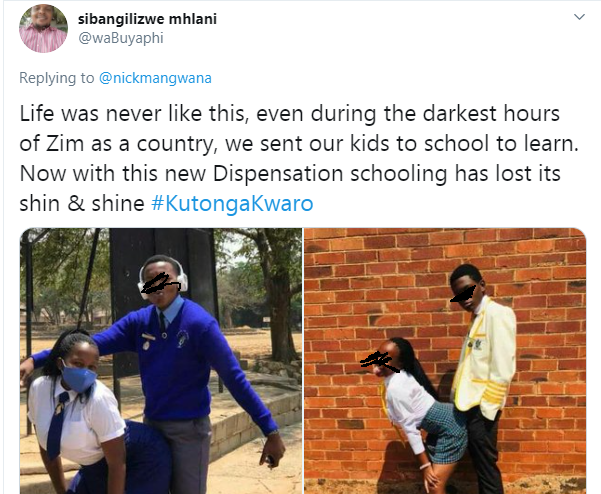Click the white blazer in right photo

(486, 358)
